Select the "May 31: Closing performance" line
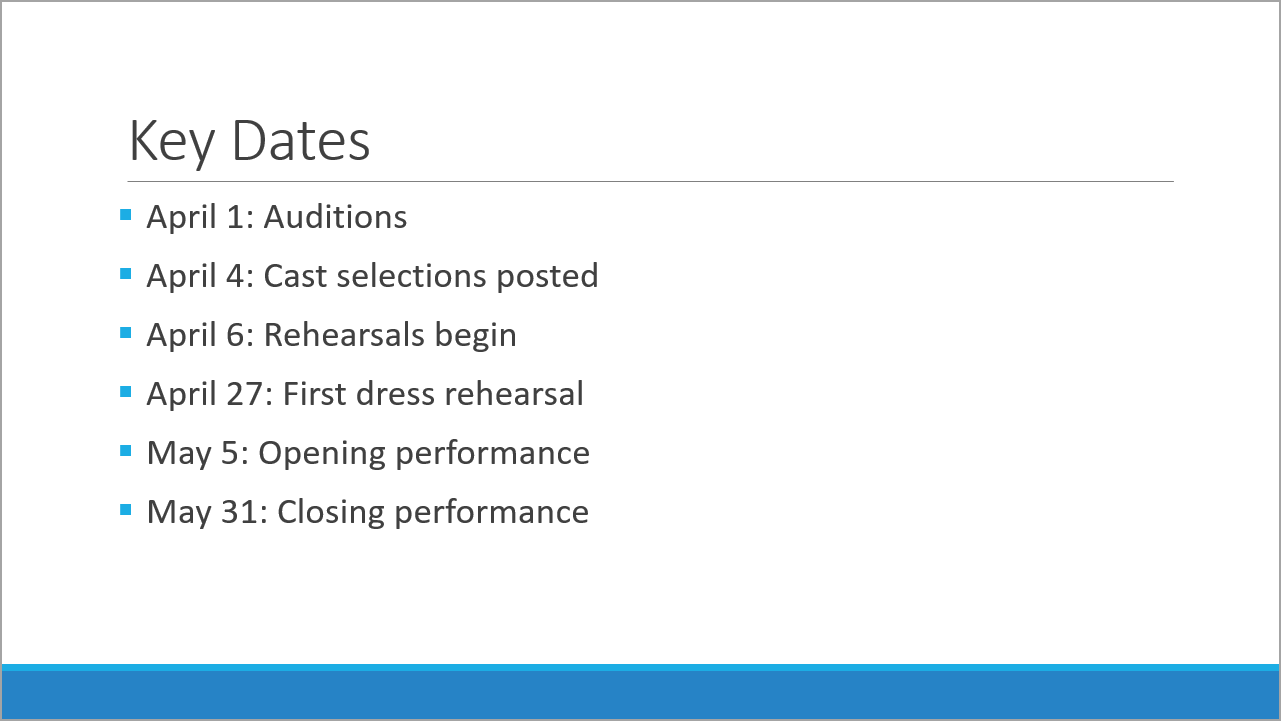This screenshot has width=1281, height=721. [367, 512]
